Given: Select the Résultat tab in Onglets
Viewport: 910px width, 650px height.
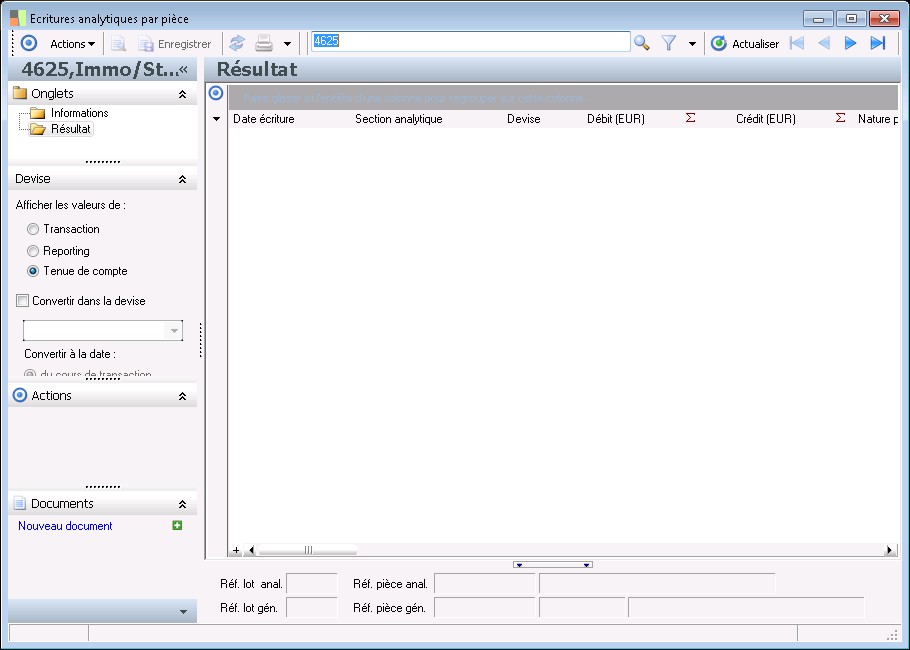Looking at the screenshot, I should [x=70, y=129].
